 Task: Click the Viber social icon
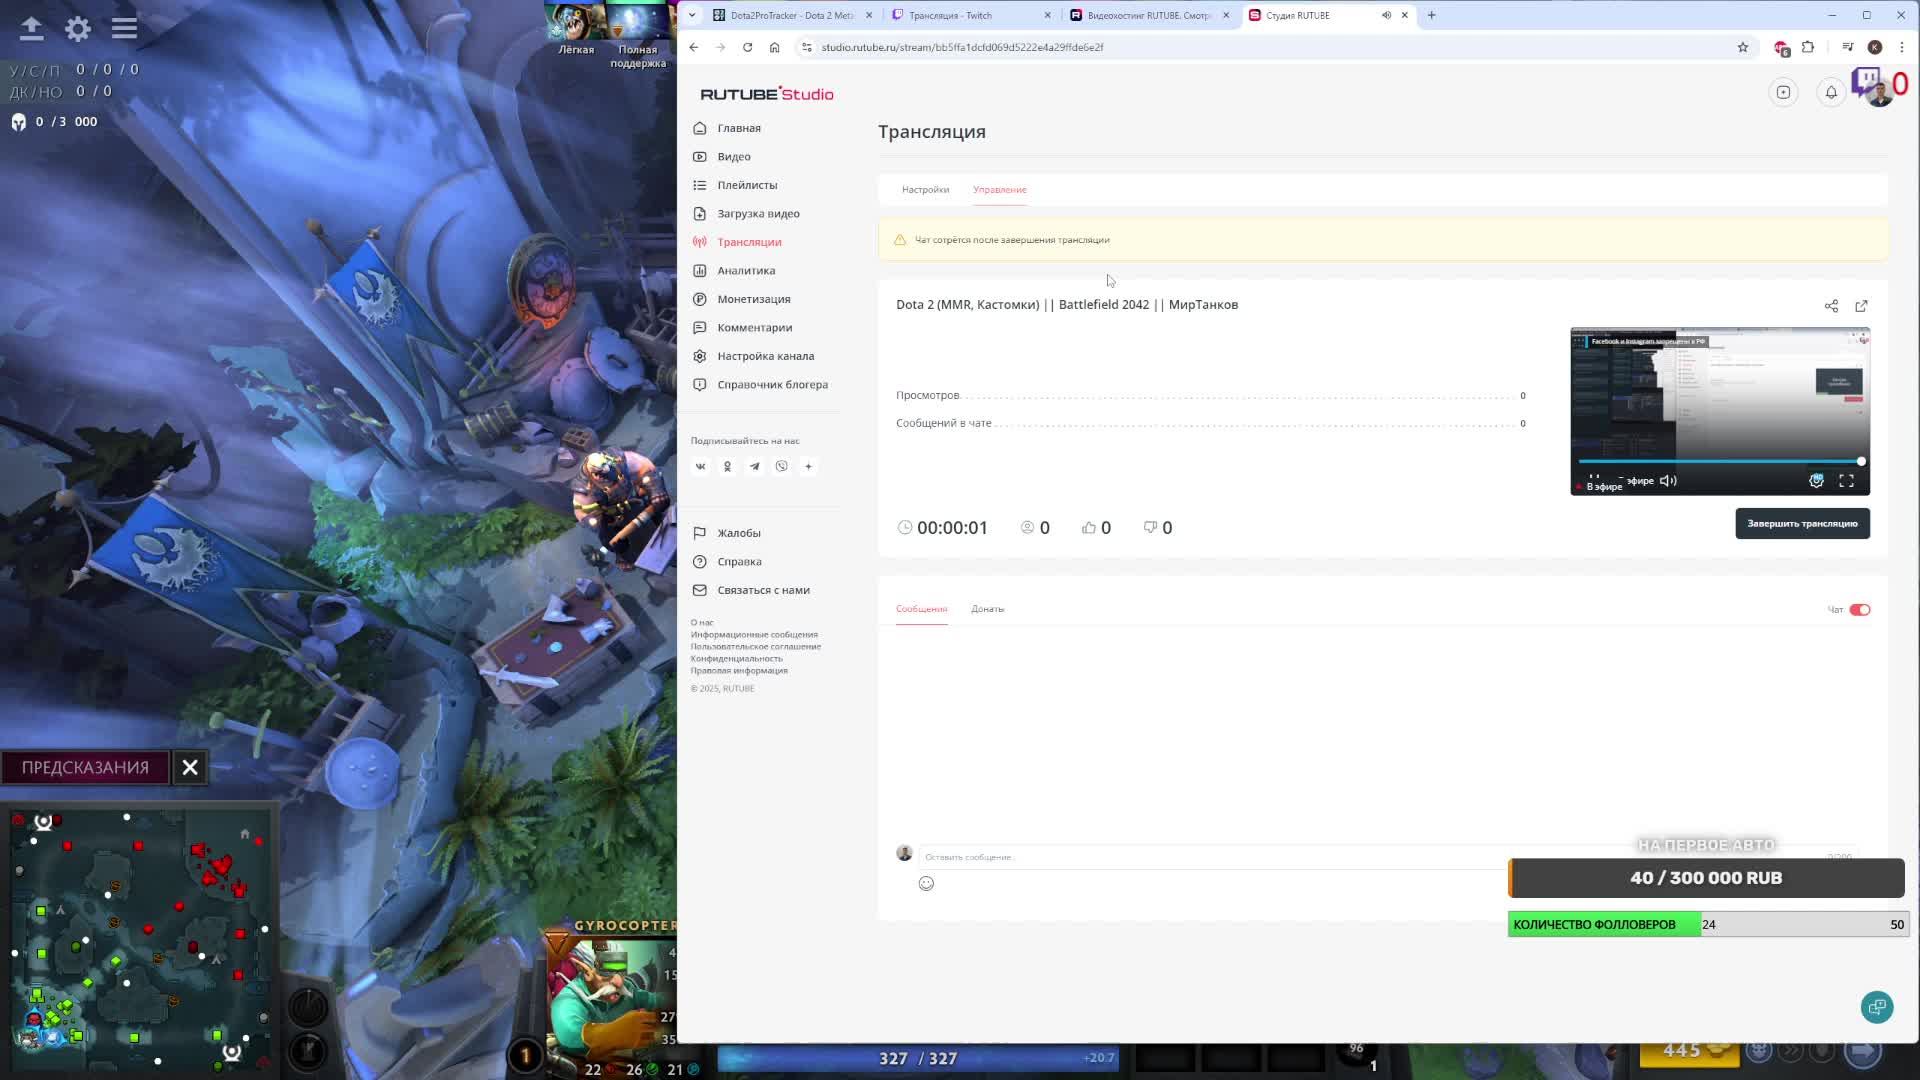(781, 466)
